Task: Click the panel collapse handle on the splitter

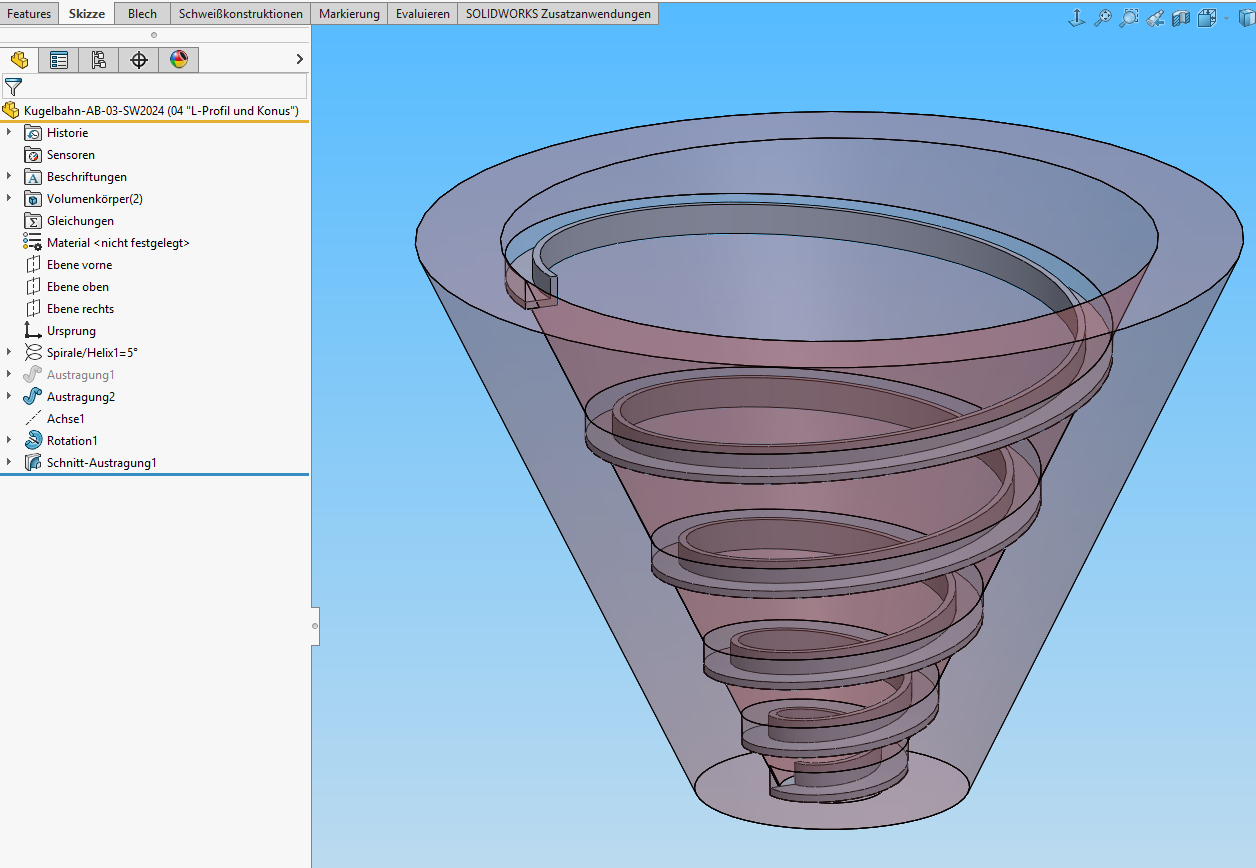Action: tap(315, 626)
